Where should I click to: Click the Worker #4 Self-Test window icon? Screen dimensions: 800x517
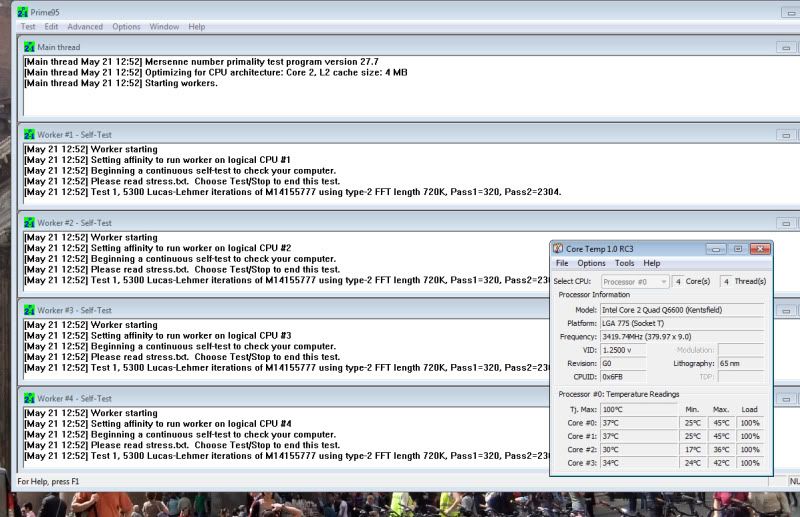(x=29, y=397)
